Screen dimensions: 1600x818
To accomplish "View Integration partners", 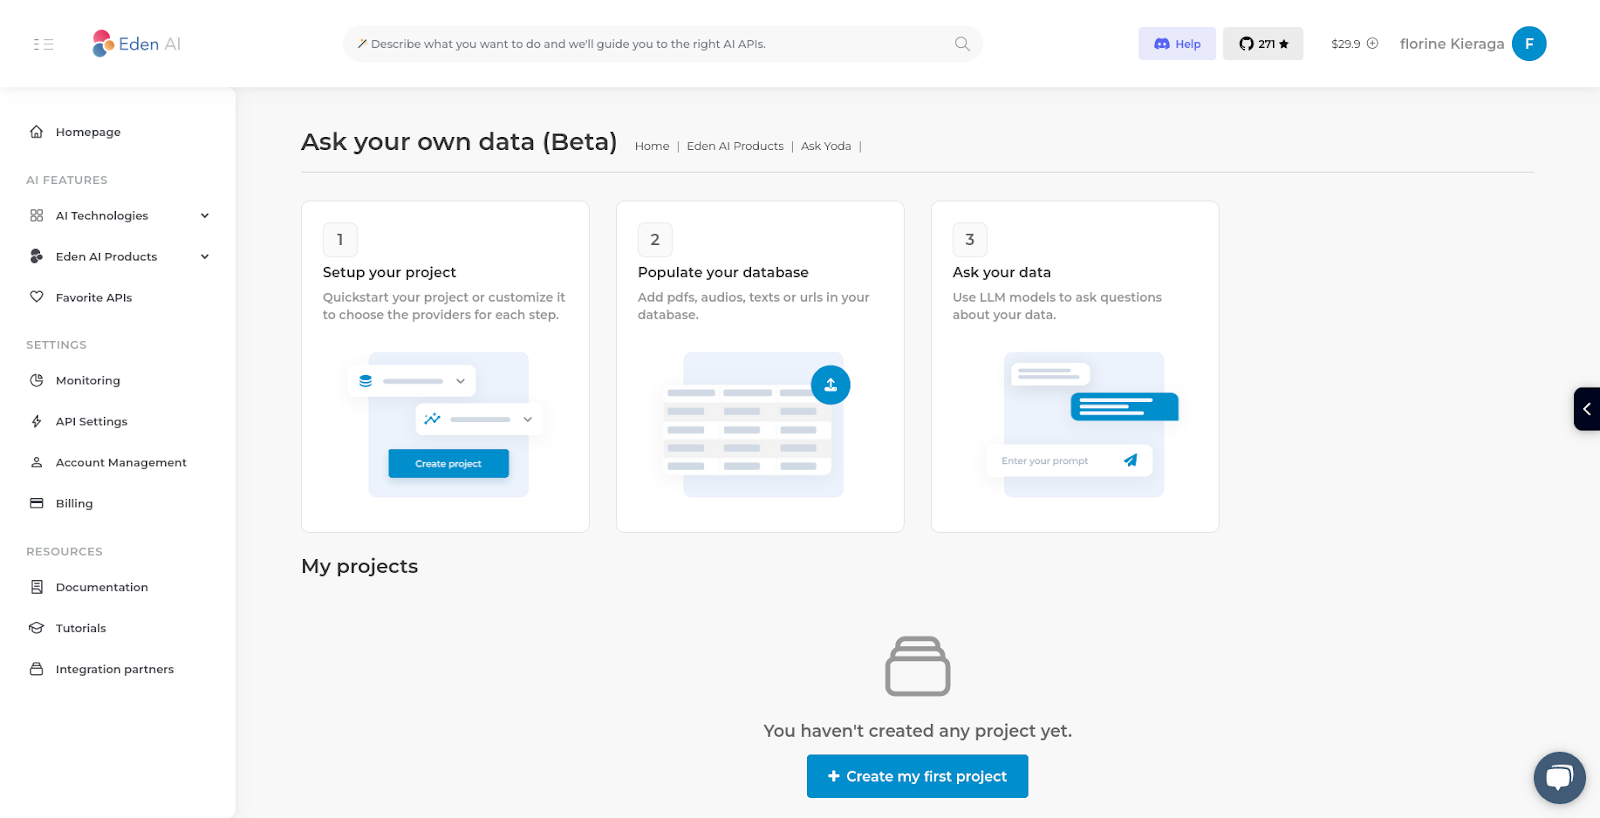I will (115, 668).
